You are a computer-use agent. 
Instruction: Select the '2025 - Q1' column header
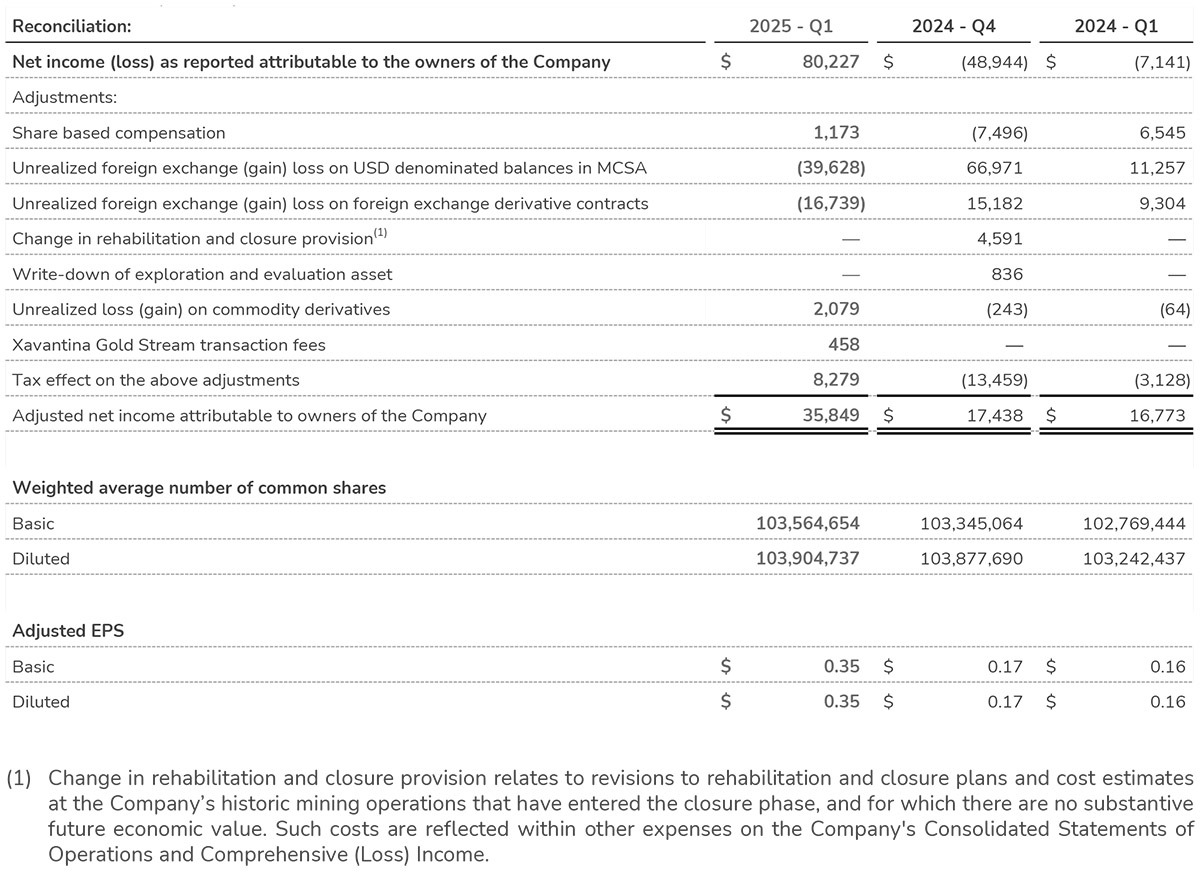point(791,26)
